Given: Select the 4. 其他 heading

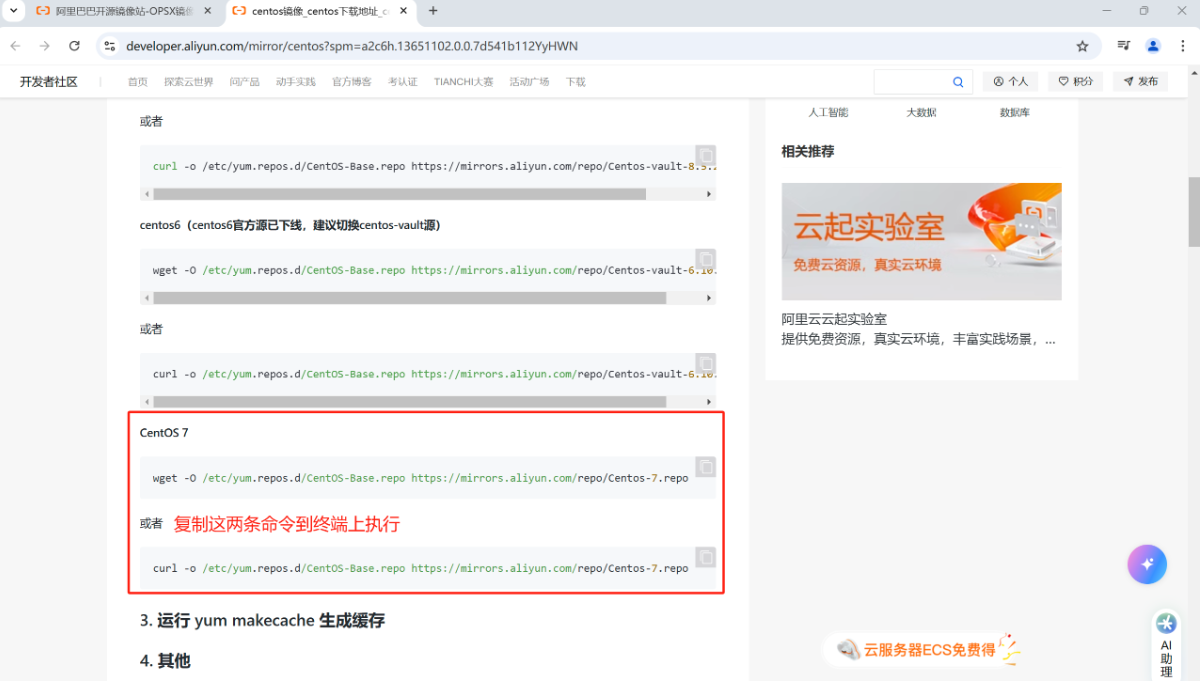Looking at the screenshot, I should tap(165, 661).
